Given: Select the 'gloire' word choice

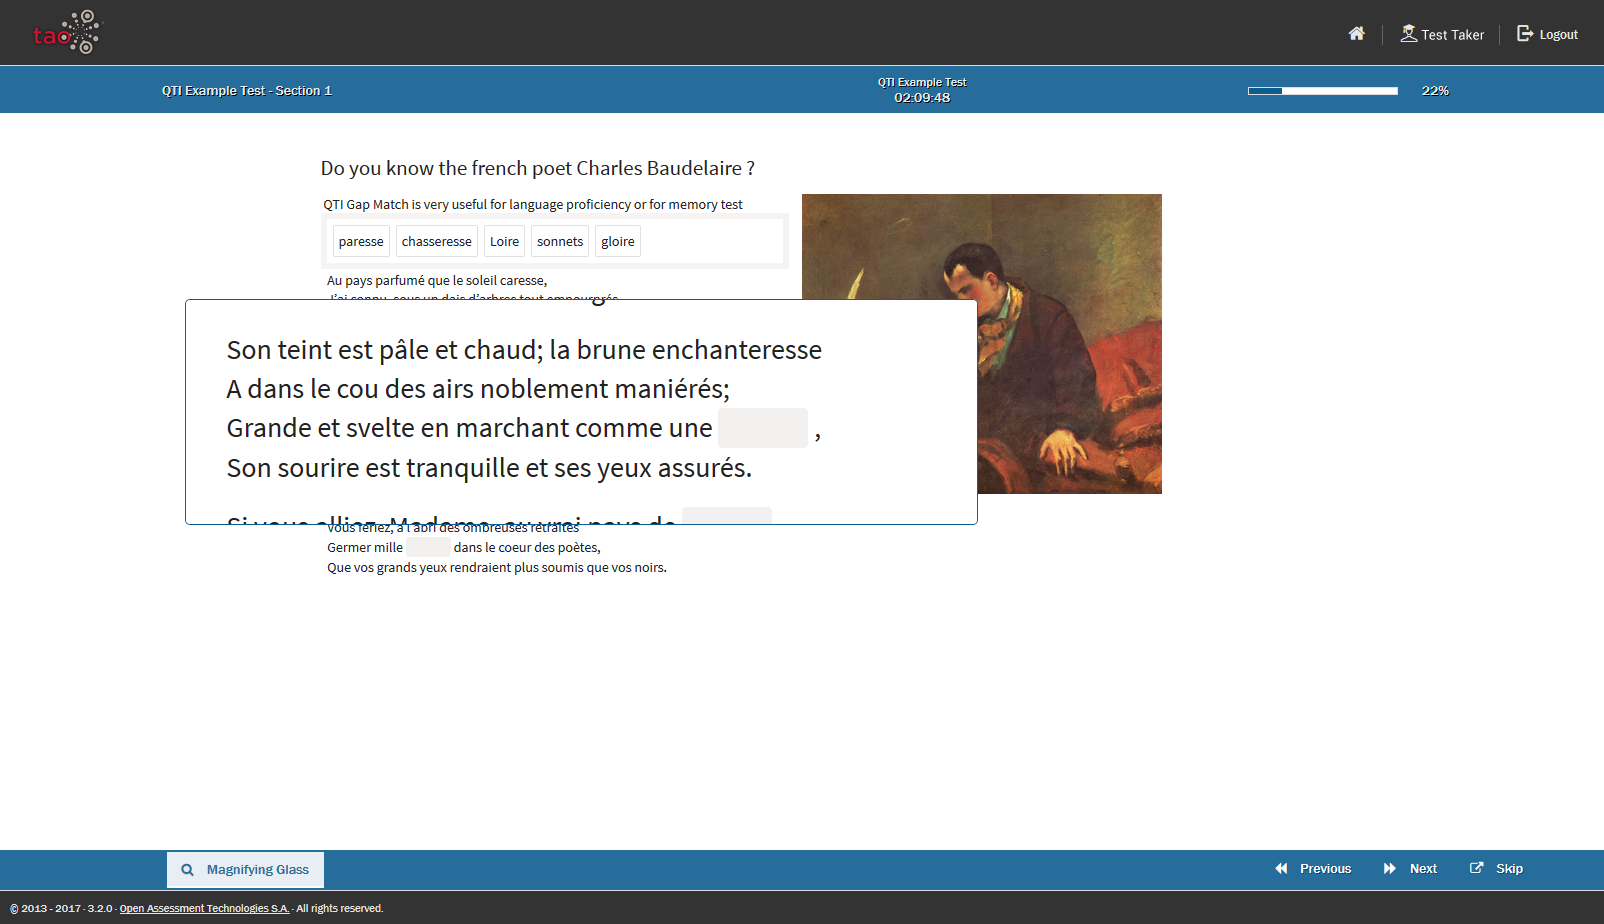Looking at the screenshot, I should point(618,241).
